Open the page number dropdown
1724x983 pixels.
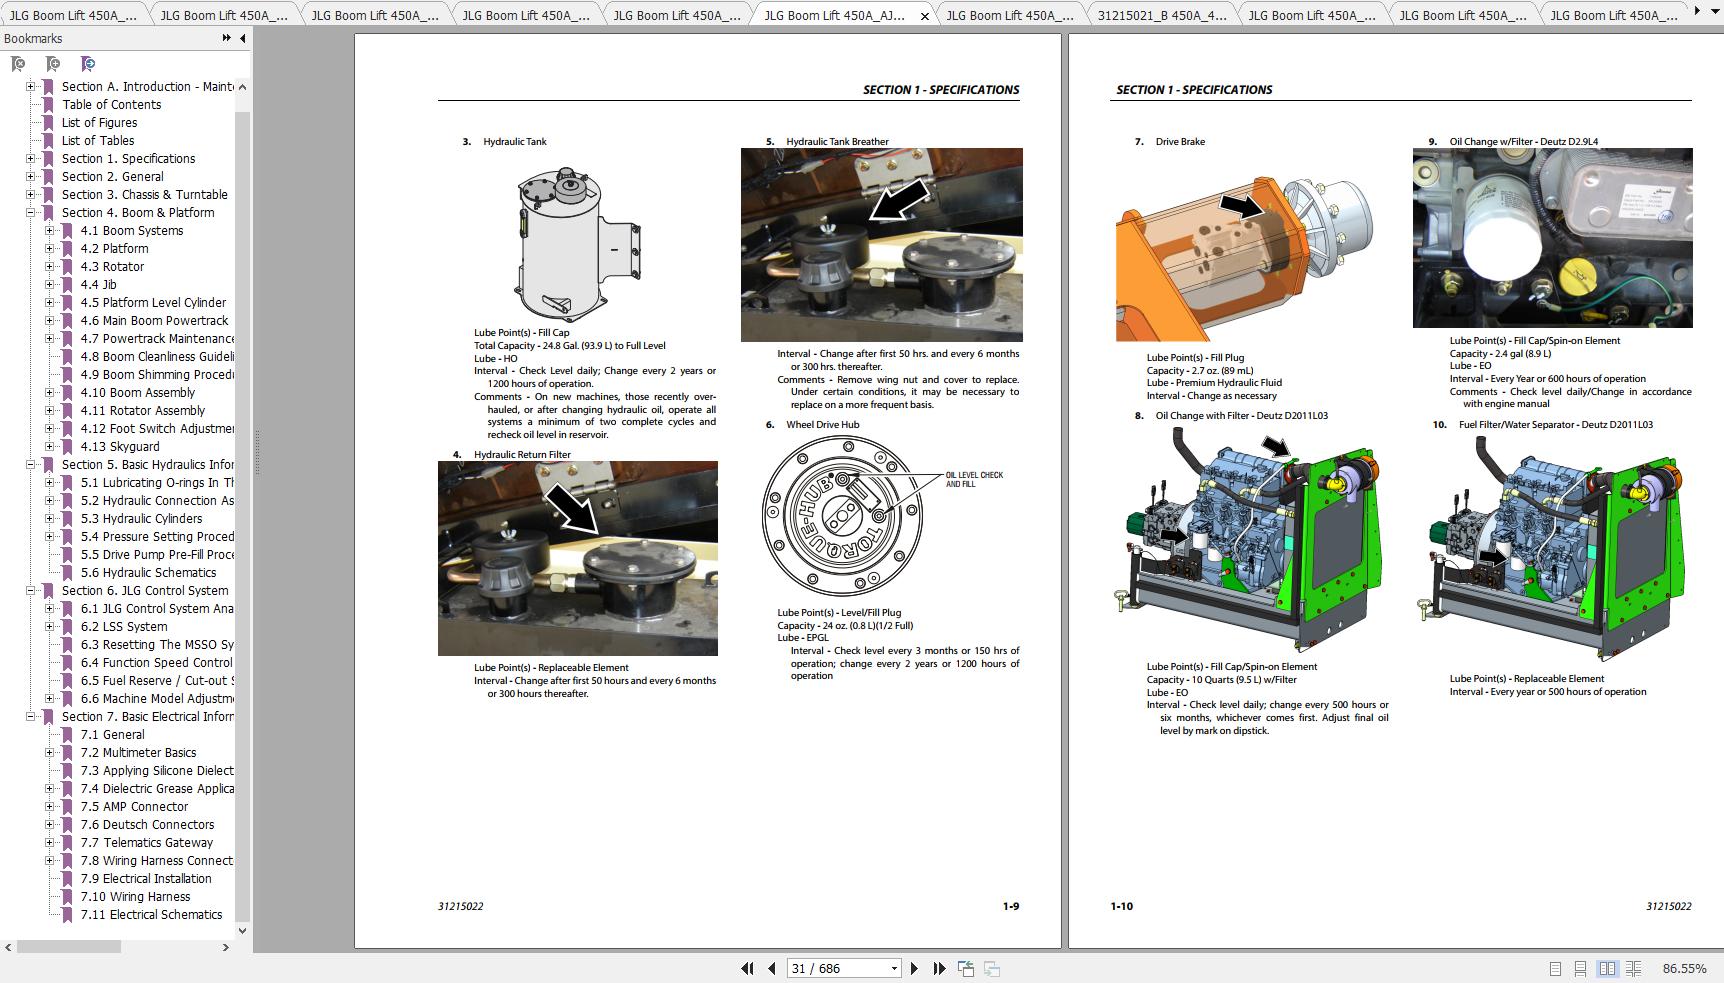(x=894, y=968)
